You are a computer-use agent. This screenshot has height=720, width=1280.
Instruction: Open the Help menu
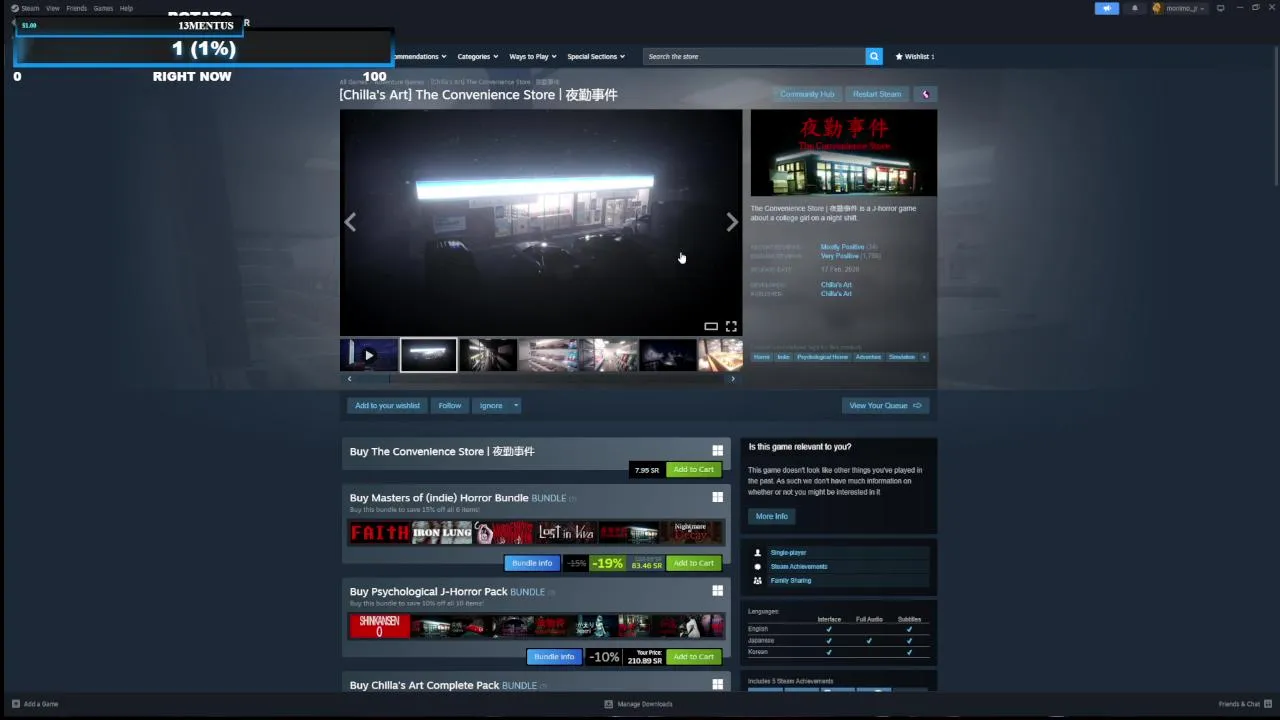pos(126,8)
